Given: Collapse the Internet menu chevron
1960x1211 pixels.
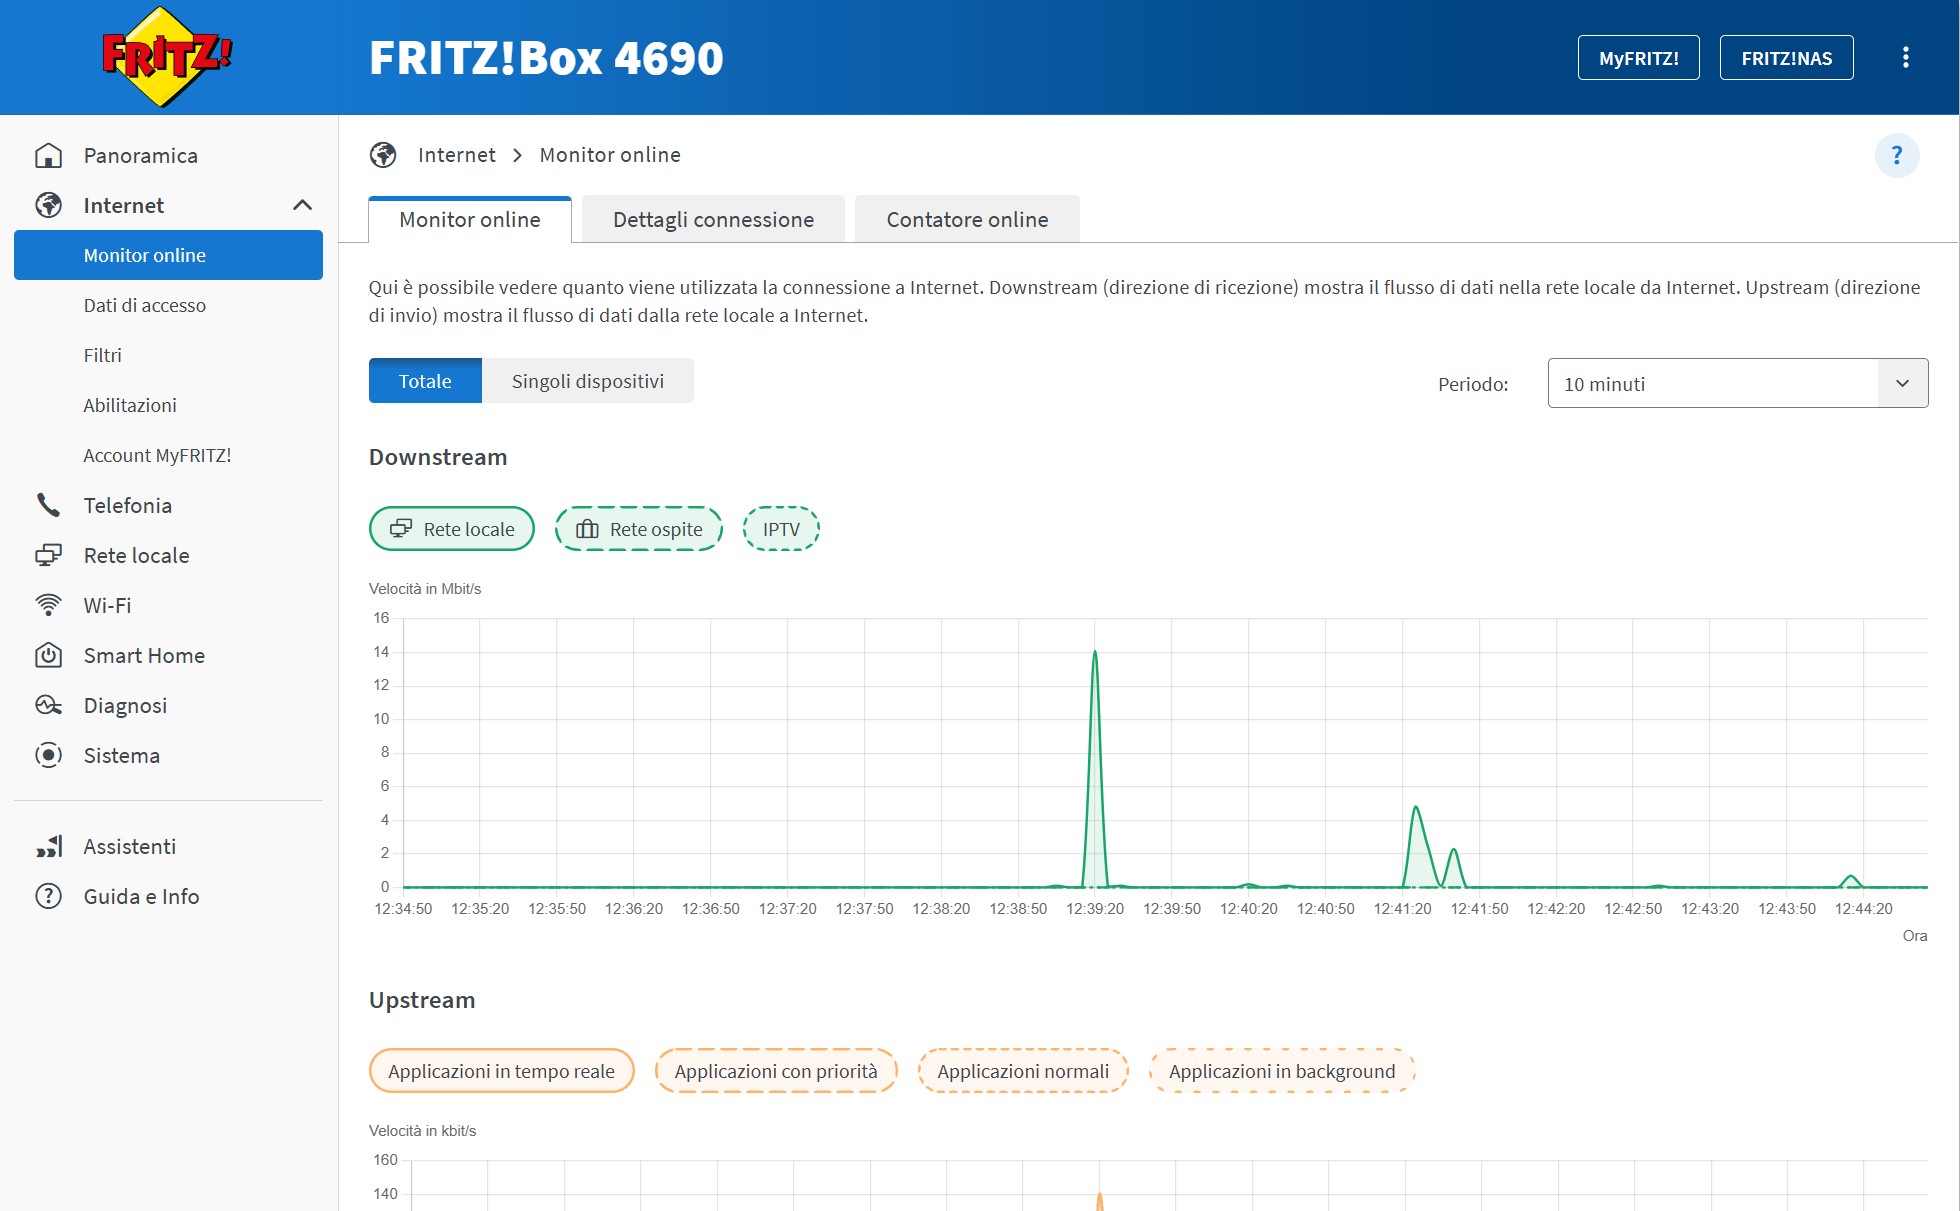Looking at the screenshot, I should tap(302, 205).
